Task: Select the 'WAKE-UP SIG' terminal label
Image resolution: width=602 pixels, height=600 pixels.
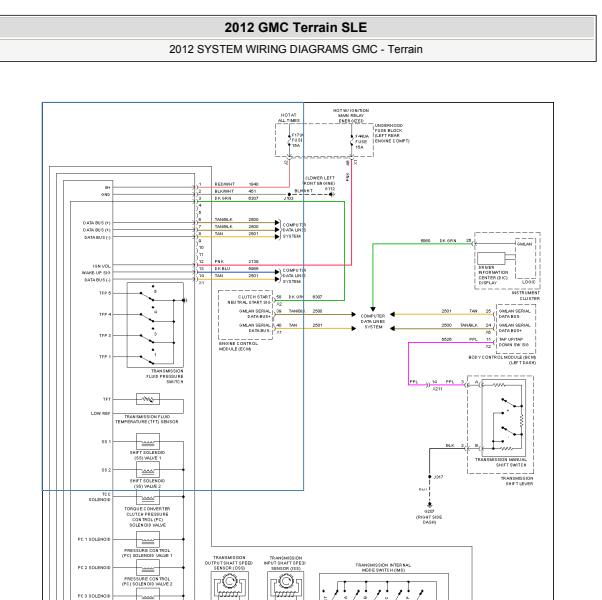Action: point(96,273)
